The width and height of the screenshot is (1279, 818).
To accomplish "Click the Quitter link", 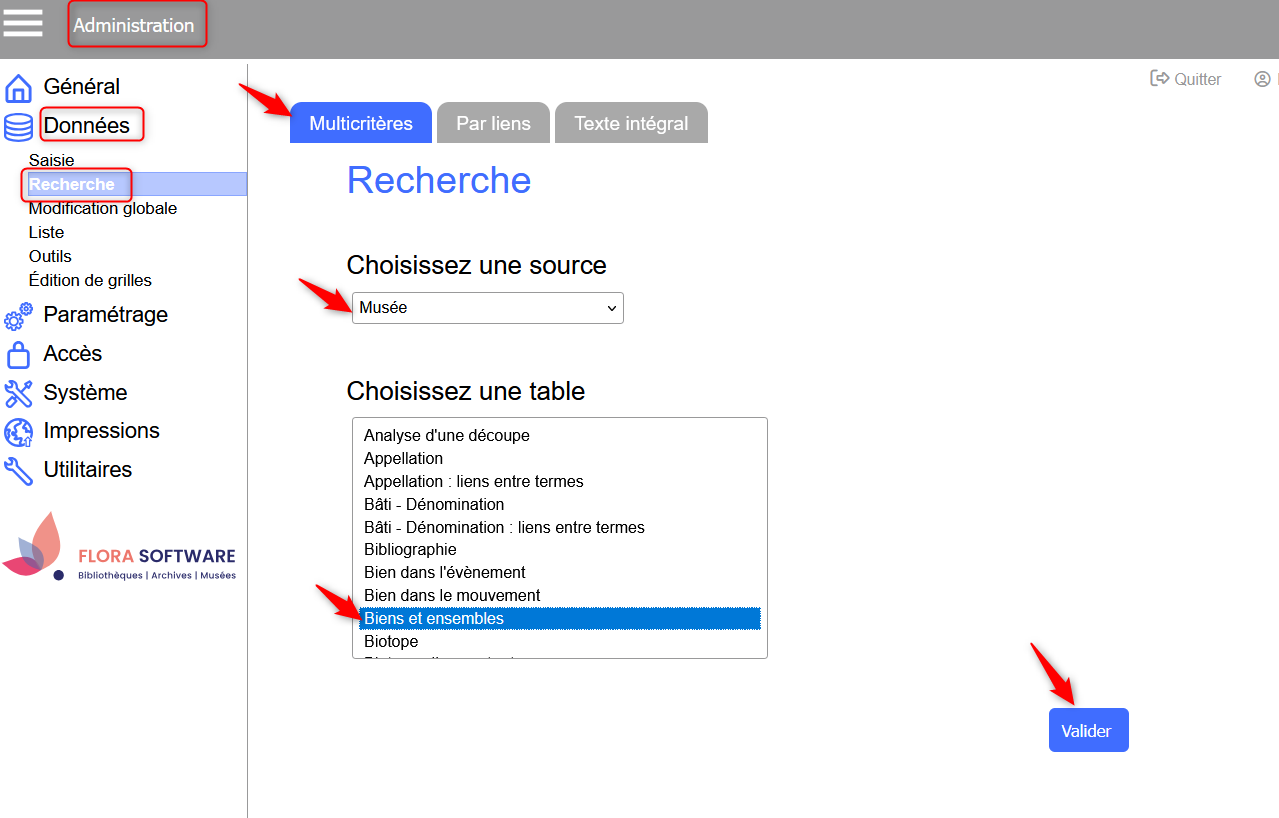I will pos(1186,79).
